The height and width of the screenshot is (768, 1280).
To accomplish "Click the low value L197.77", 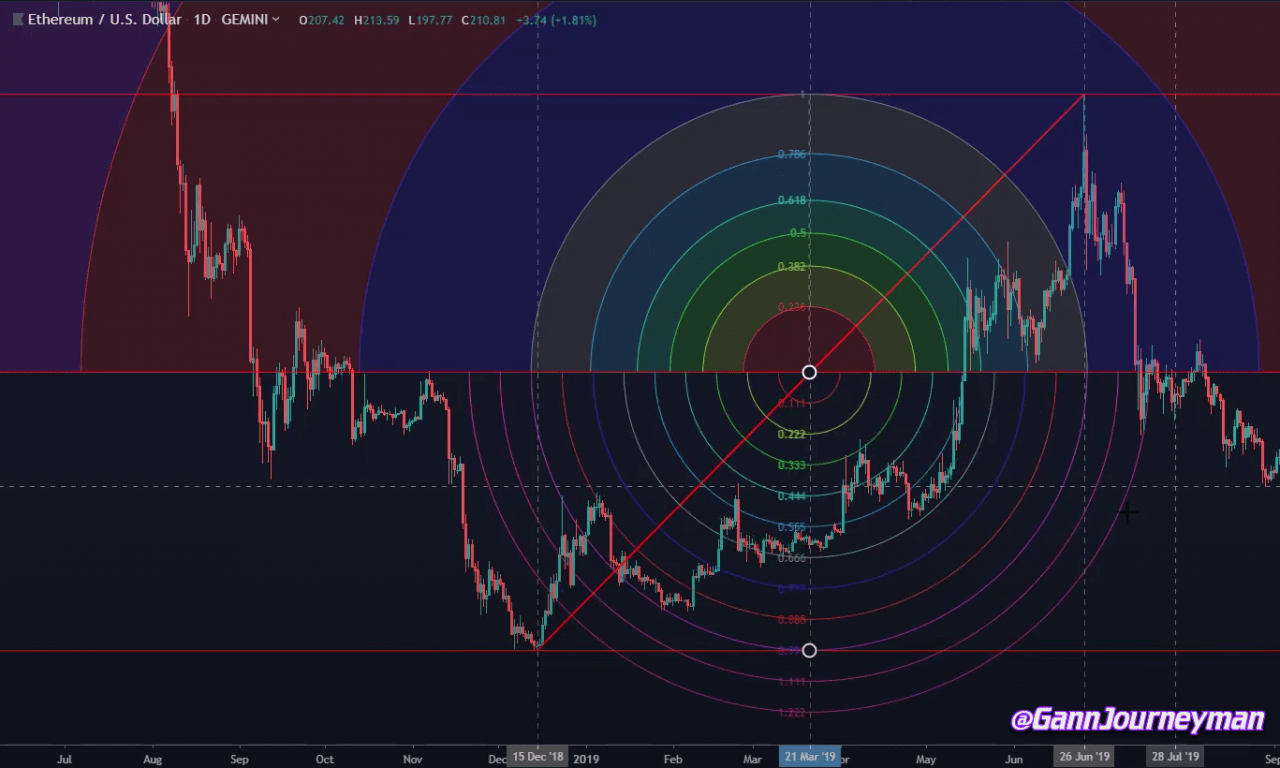I will pos(430,19).
